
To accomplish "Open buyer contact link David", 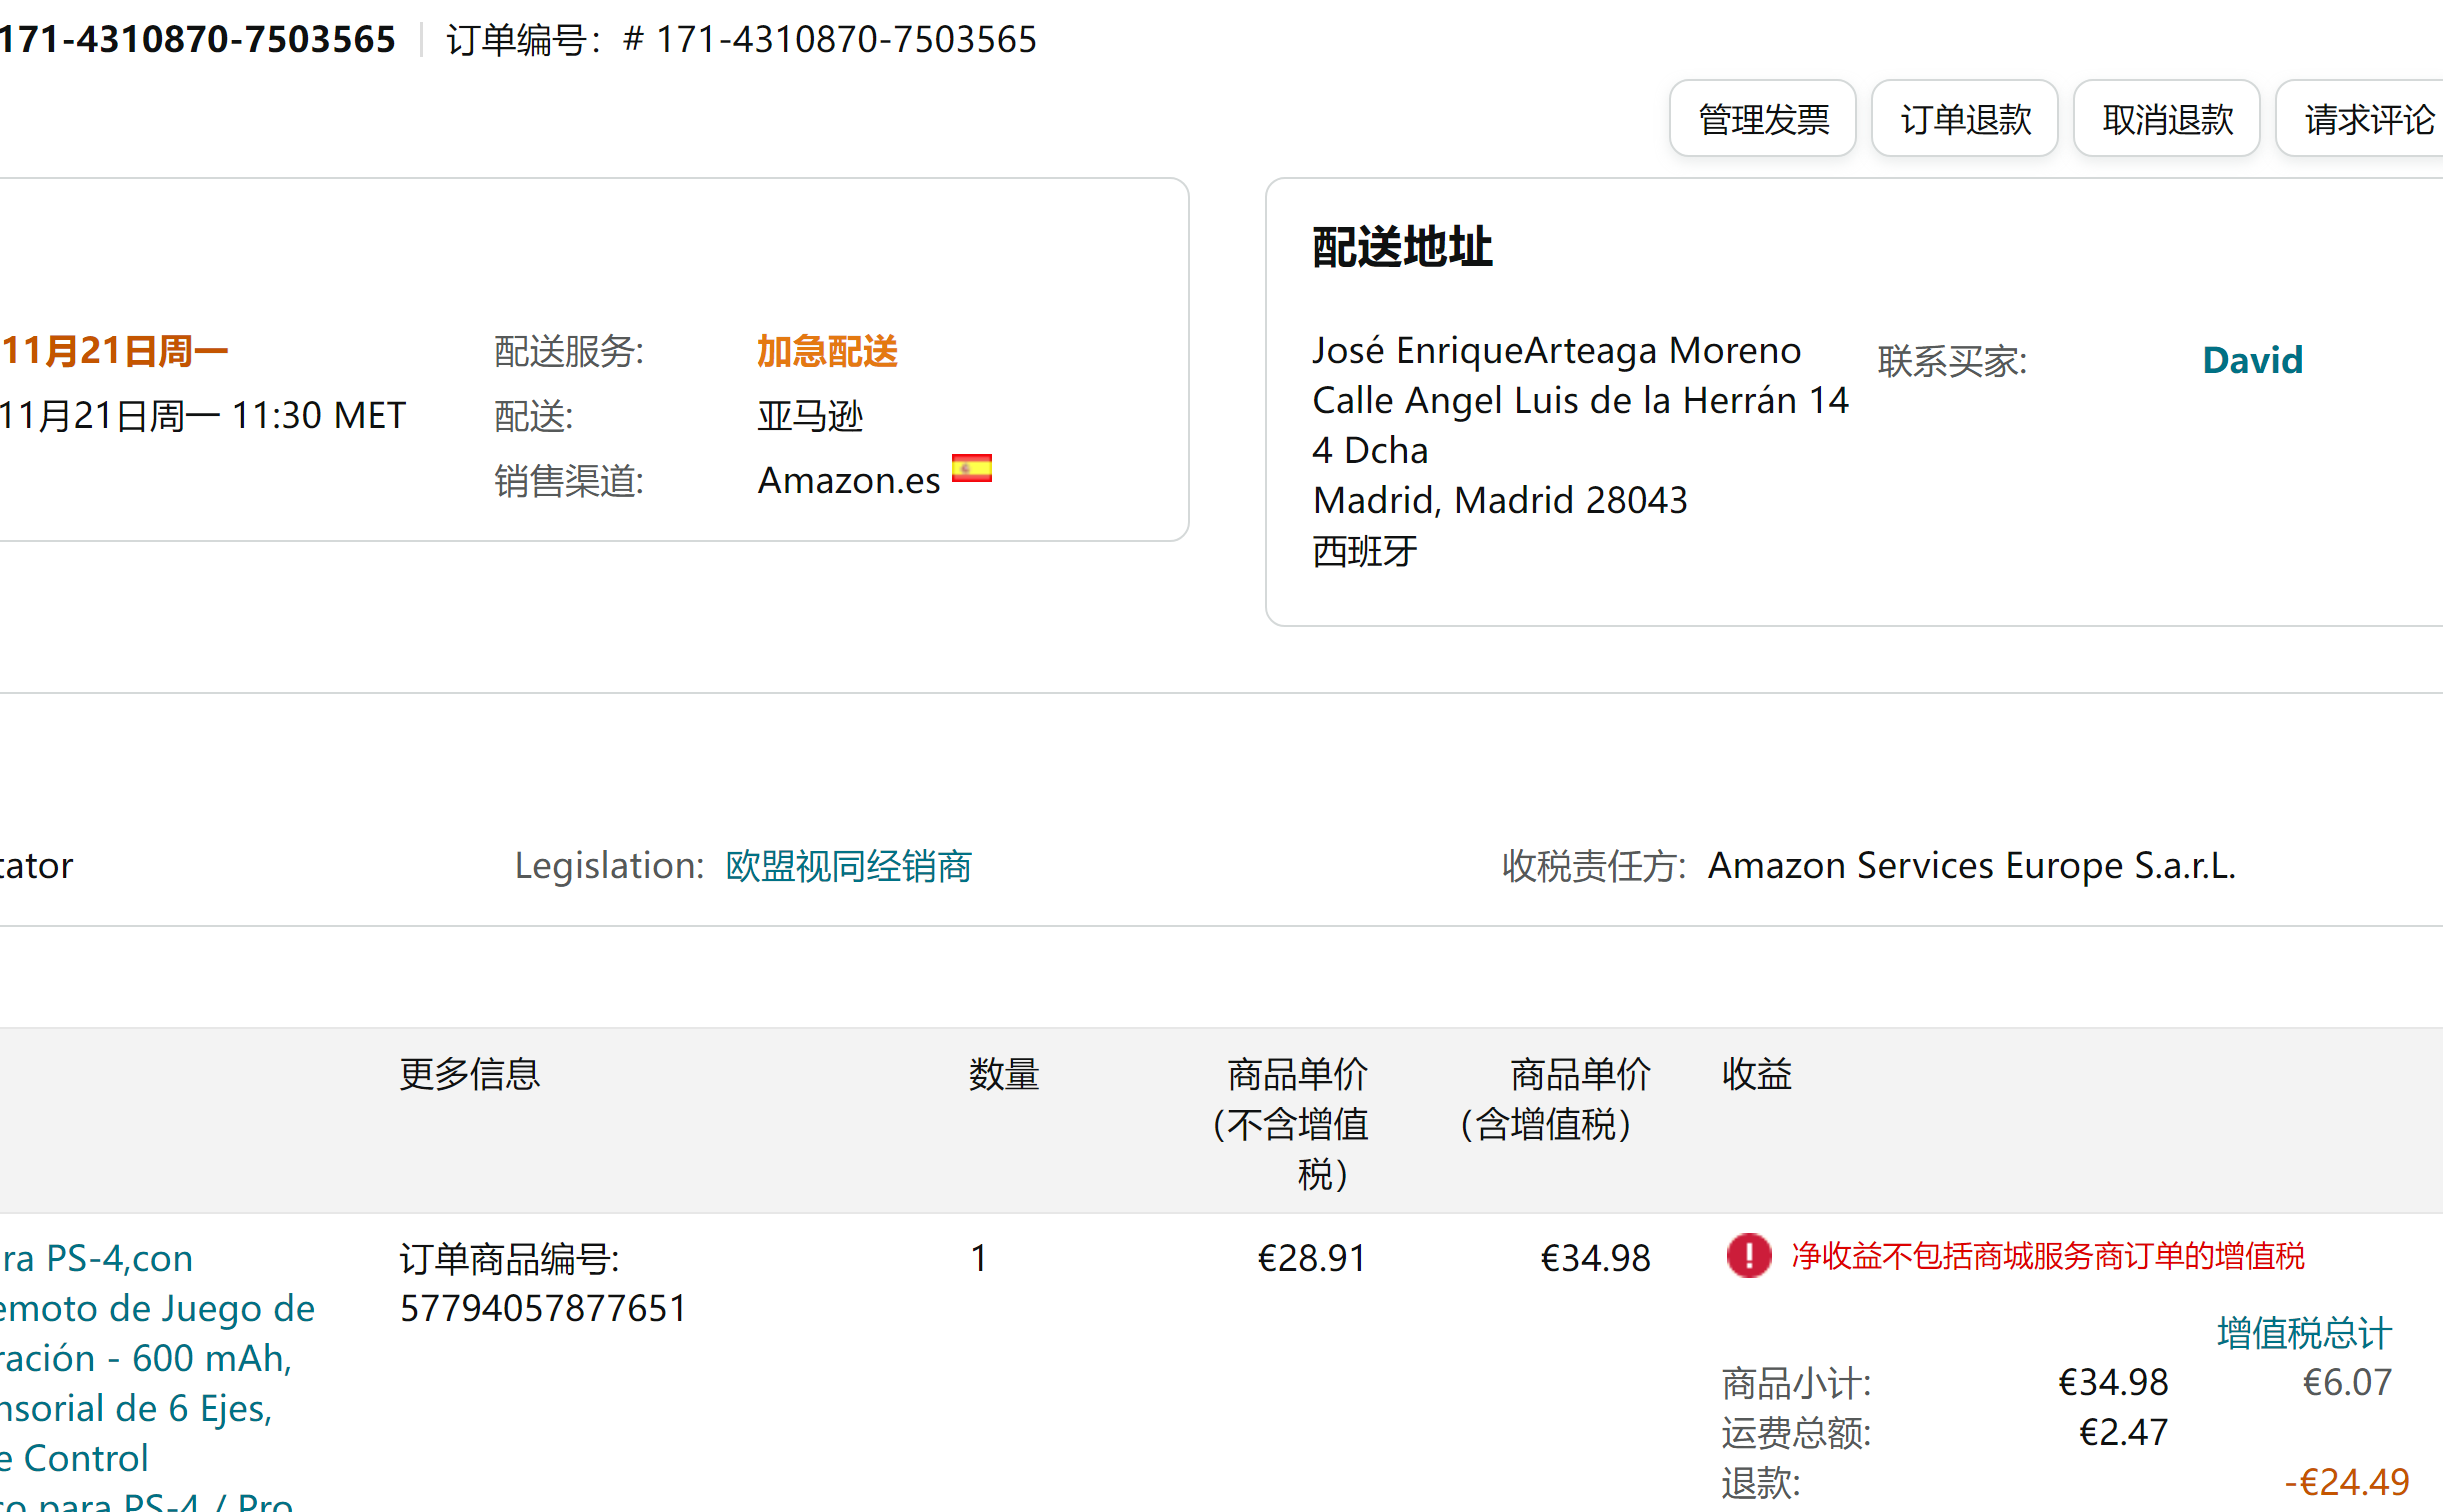I will [2252, 360].
